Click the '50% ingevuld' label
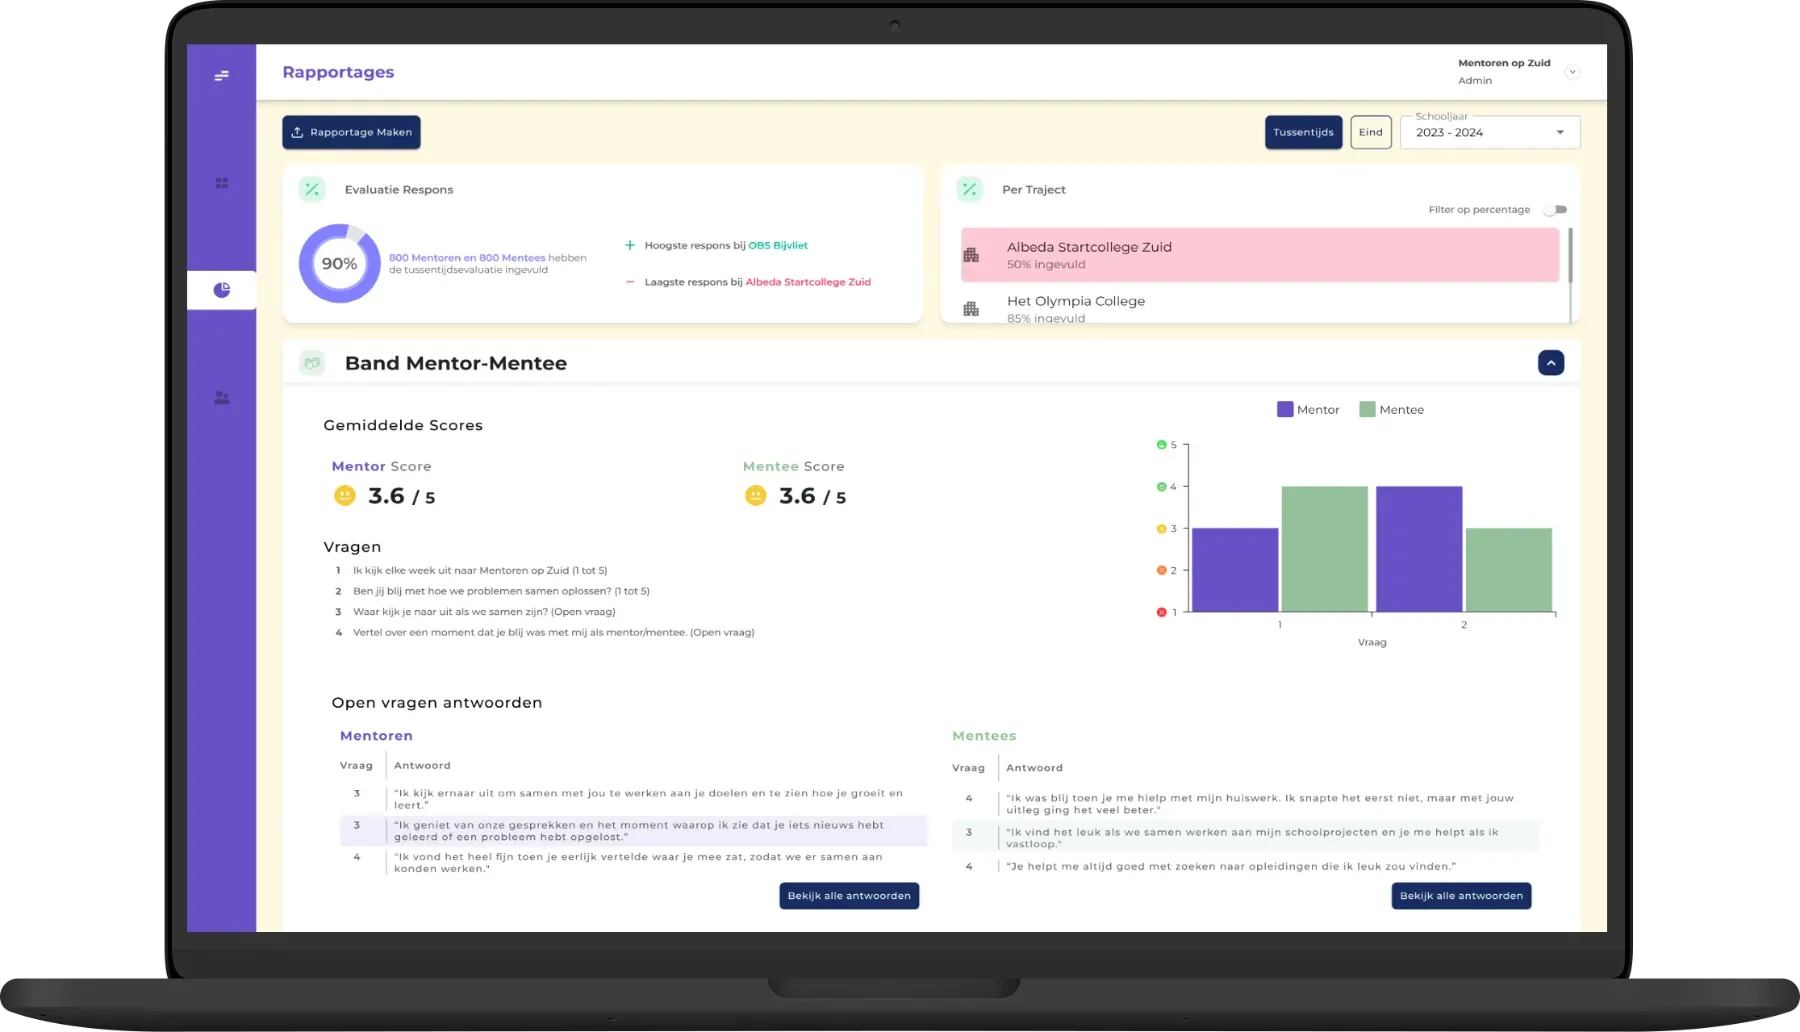The height and width of the screenshot is (1032, 1800). point(1046,265)
